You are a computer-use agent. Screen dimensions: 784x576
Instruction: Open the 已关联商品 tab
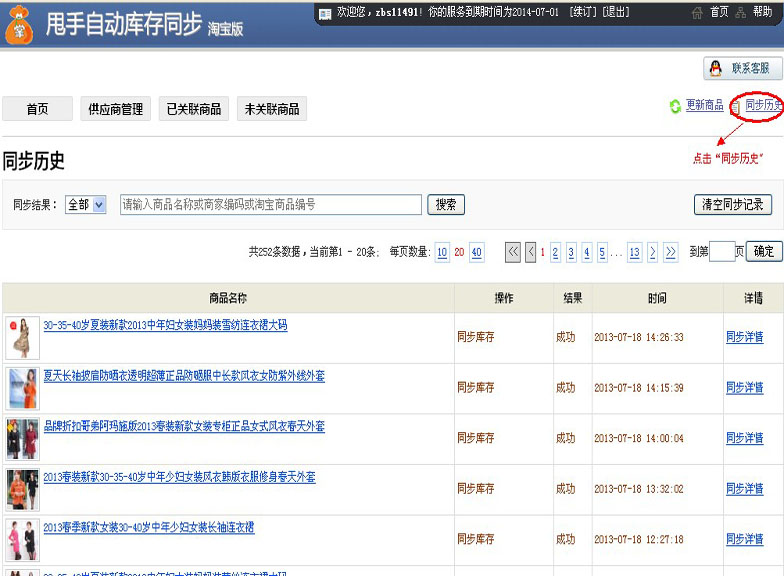coord(194,108)
